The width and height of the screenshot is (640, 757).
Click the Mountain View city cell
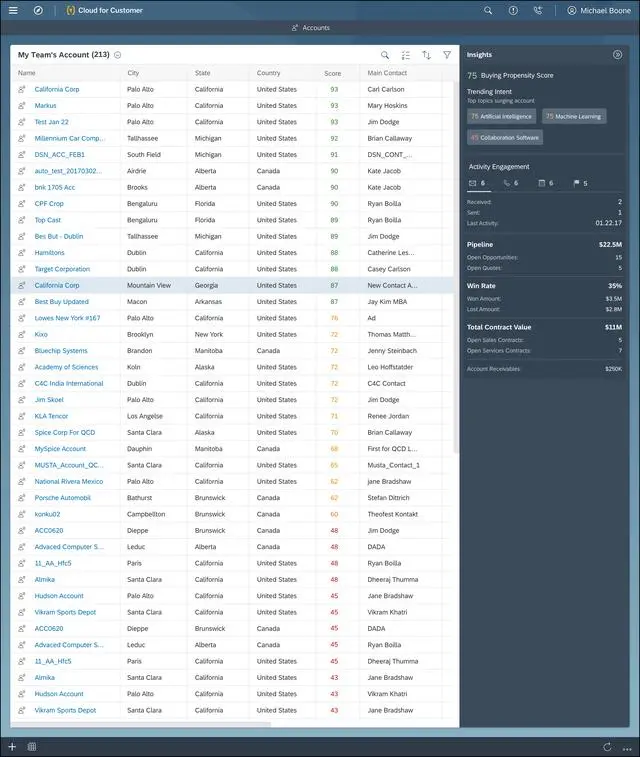(x=149, y=286)
